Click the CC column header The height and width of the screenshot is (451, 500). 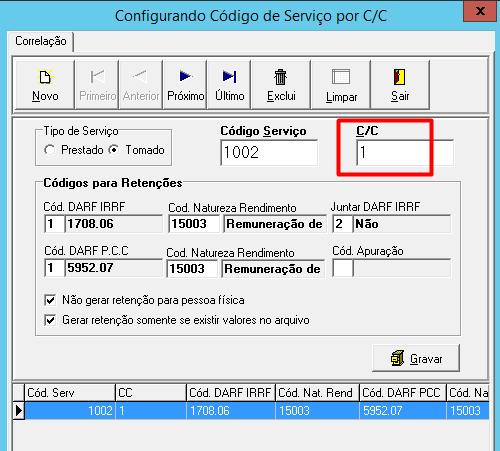tap(151, 393)
